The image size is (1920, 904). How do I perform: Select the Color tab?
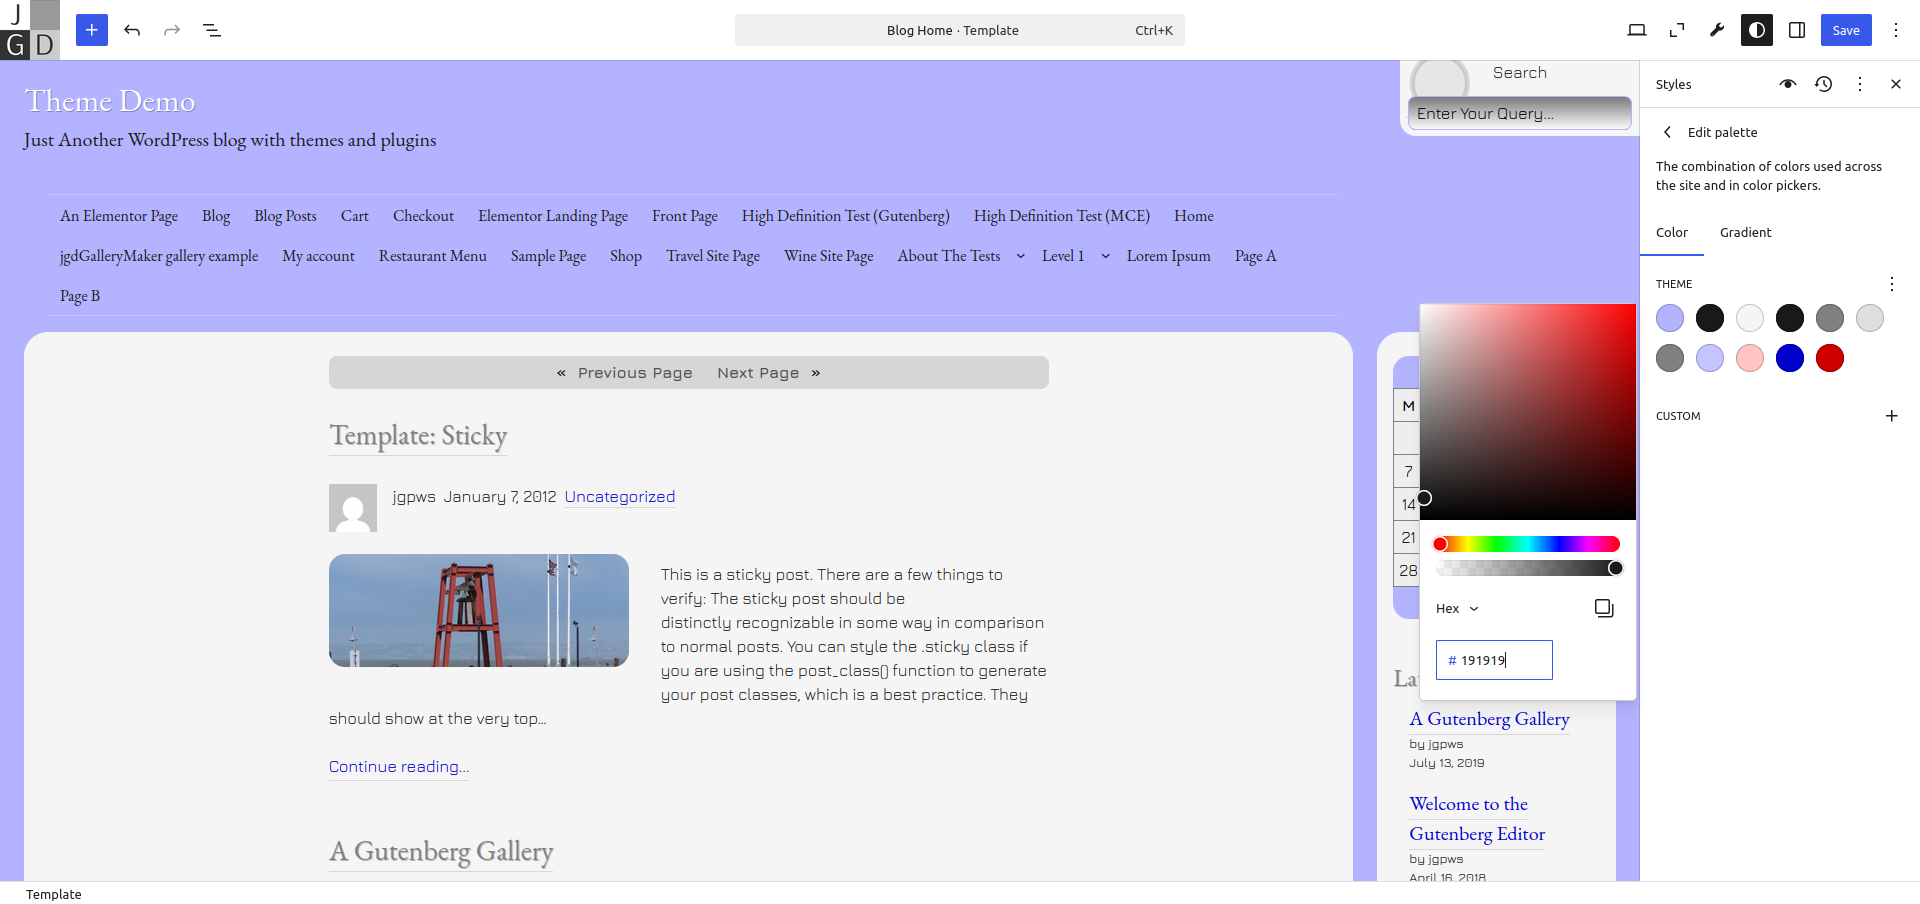click(1671, 232)
